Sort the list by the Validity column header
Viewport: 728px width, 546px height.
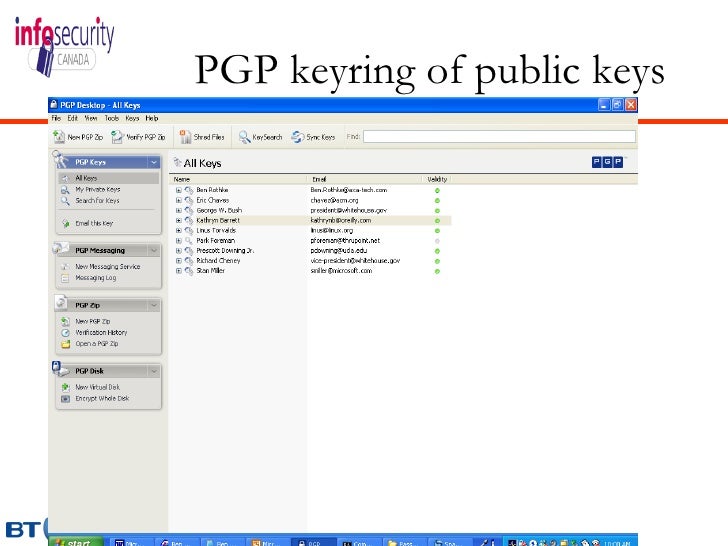[437, 179]
